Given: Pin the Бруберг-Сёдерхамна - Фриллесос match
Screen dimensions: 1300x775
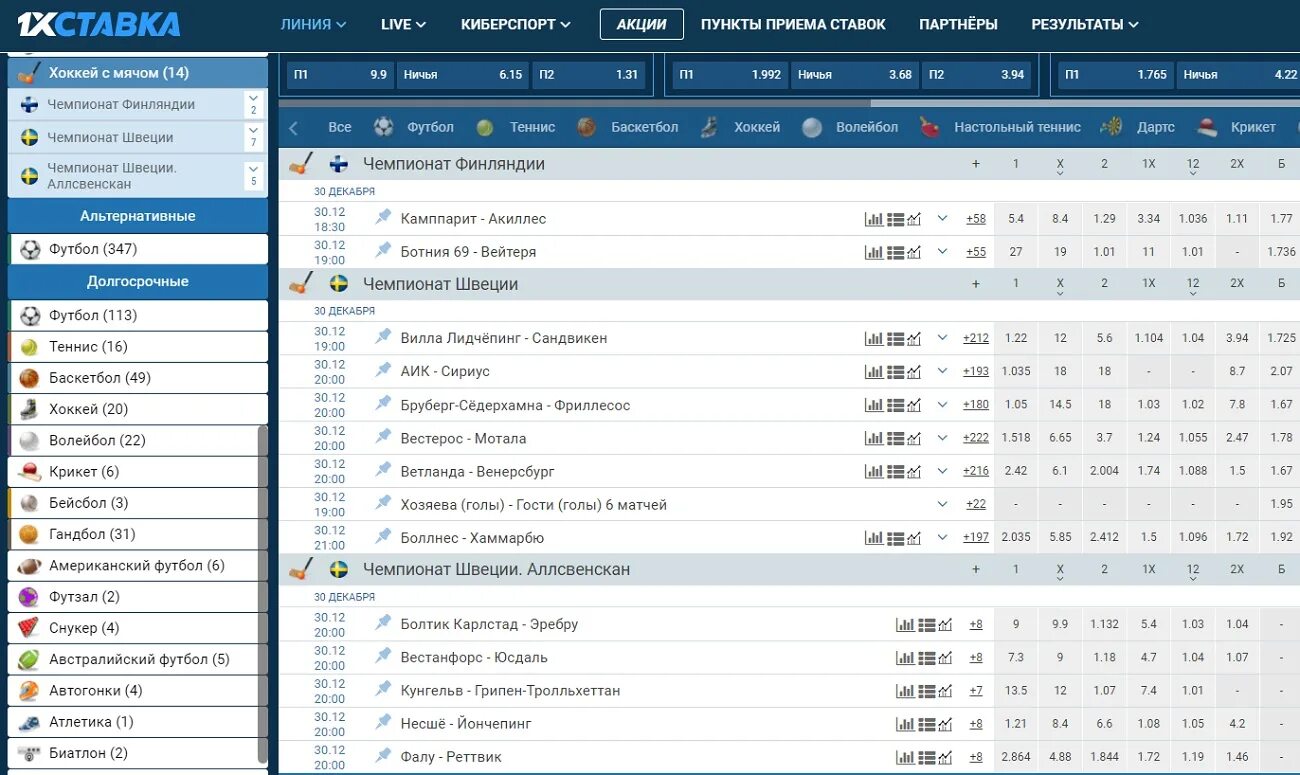Looking at the screenshot, I should click(383, 403).
